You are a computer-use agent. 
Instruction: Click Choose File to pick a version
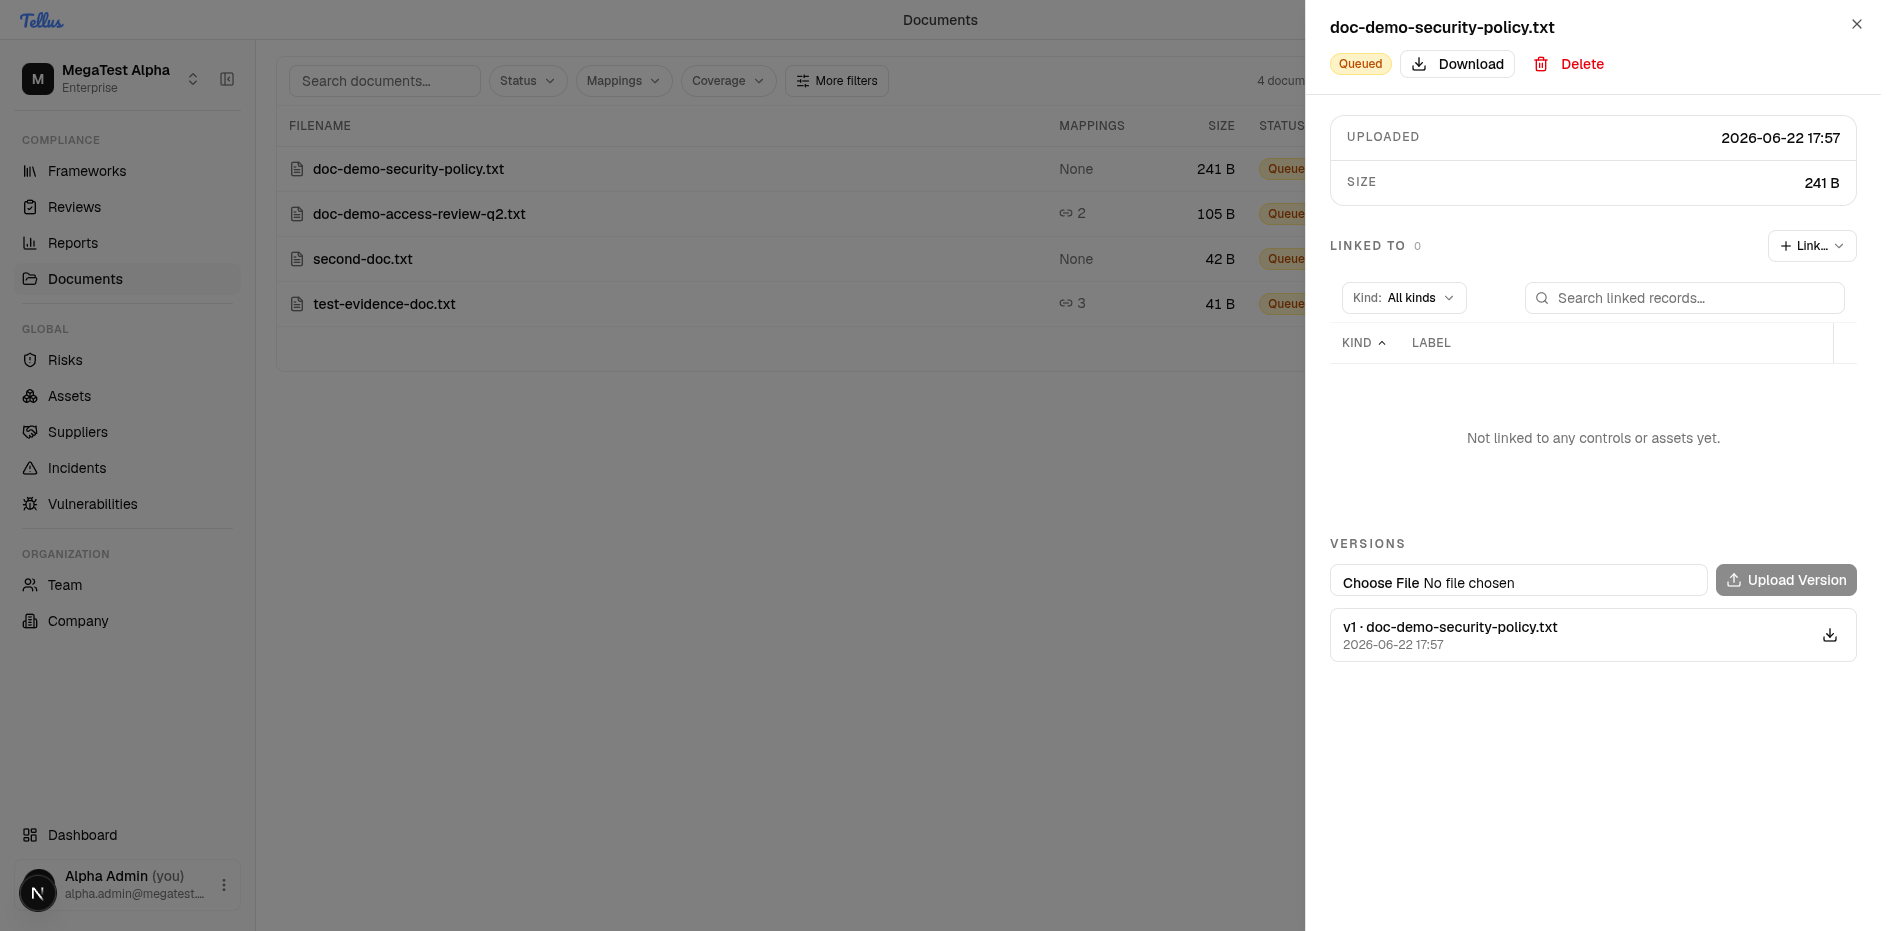click(1381, 583)
